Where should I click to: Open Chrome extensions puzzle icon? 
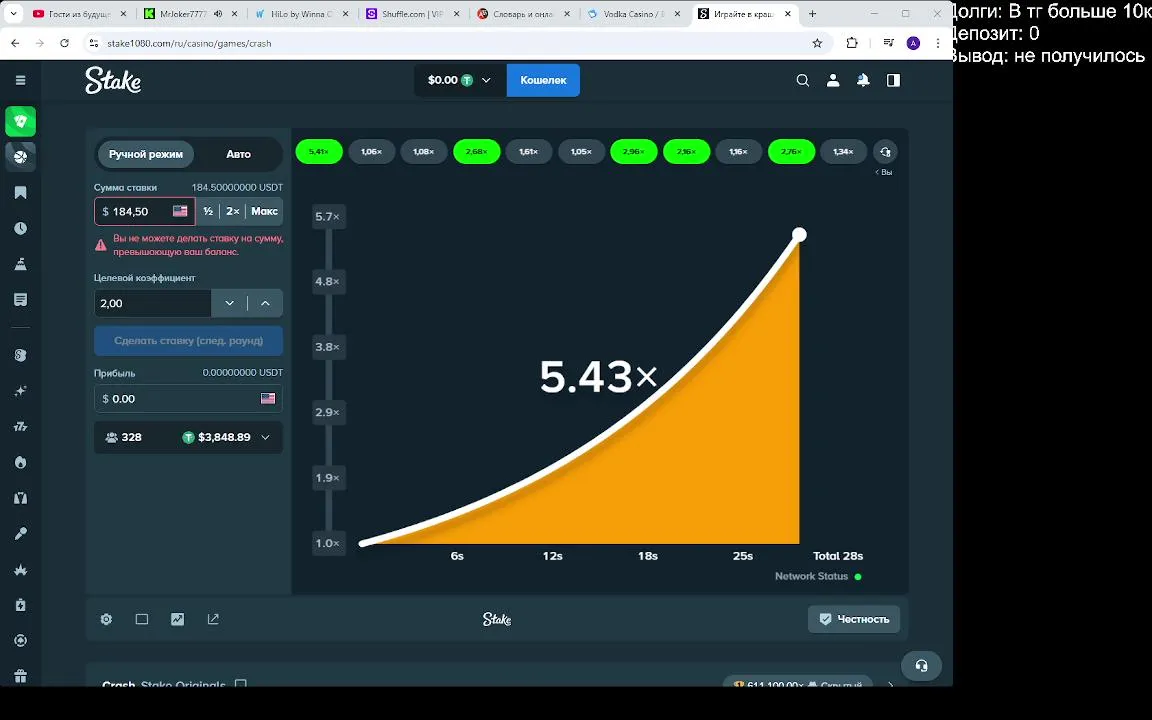(x=852, y=43)
